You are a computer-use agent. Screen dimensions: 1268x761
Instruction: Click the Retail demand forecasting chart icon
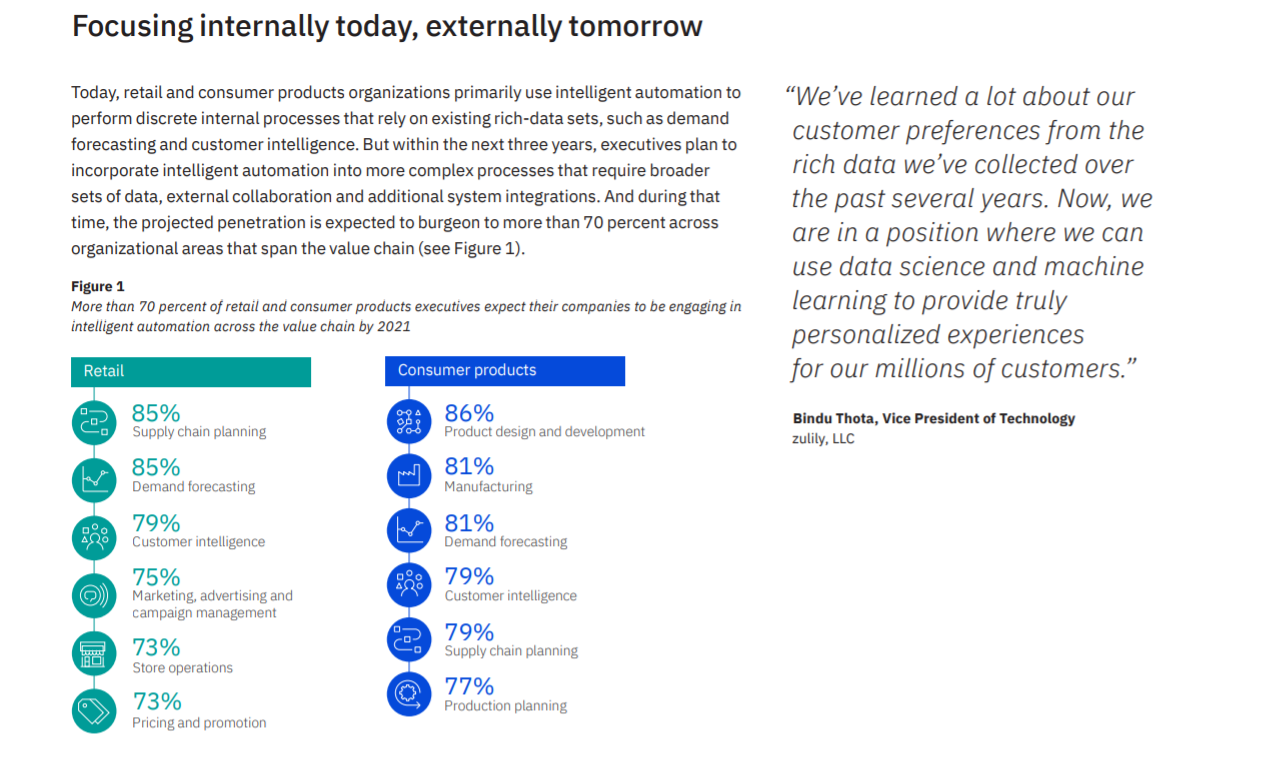pos(94,479)
